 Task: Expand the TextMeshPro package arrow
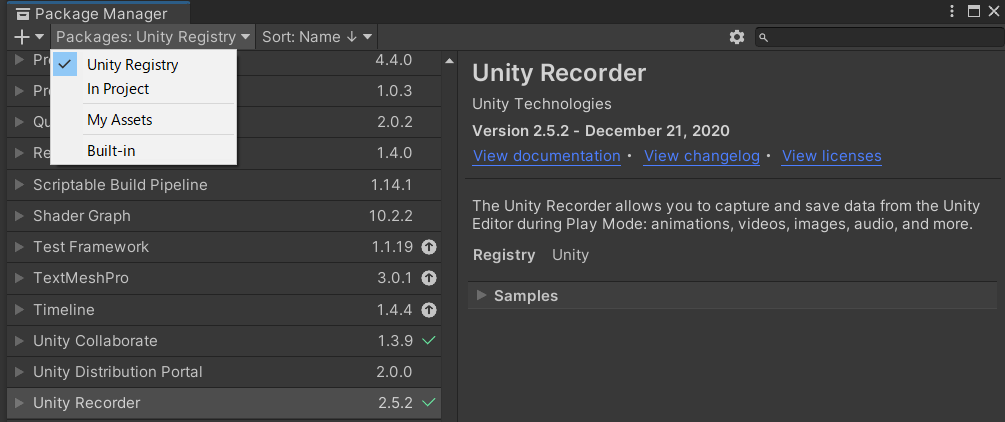[19, 278]
